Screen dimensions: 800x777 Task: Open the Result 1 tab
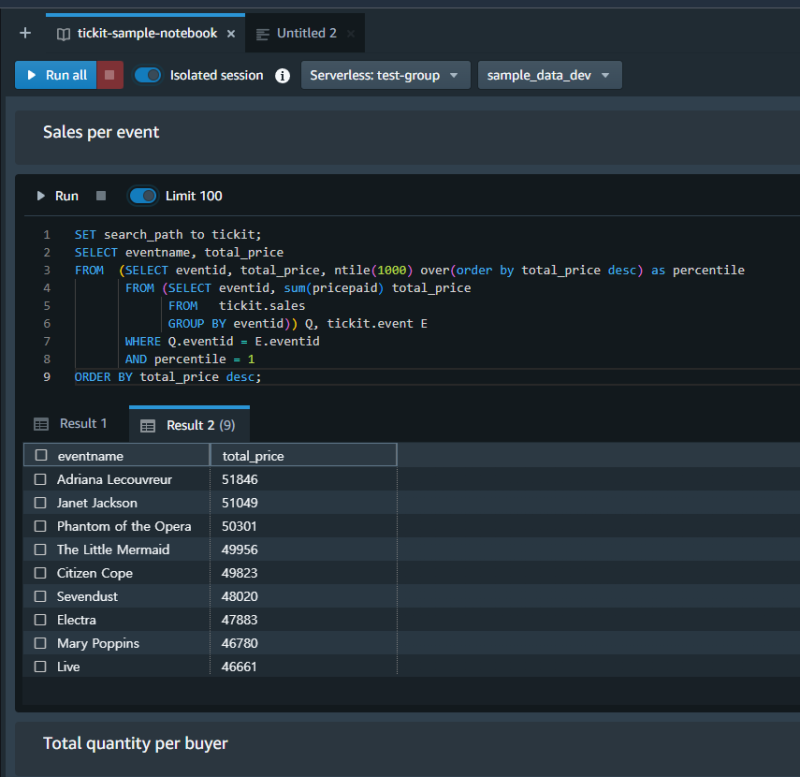tap(83, 424)
